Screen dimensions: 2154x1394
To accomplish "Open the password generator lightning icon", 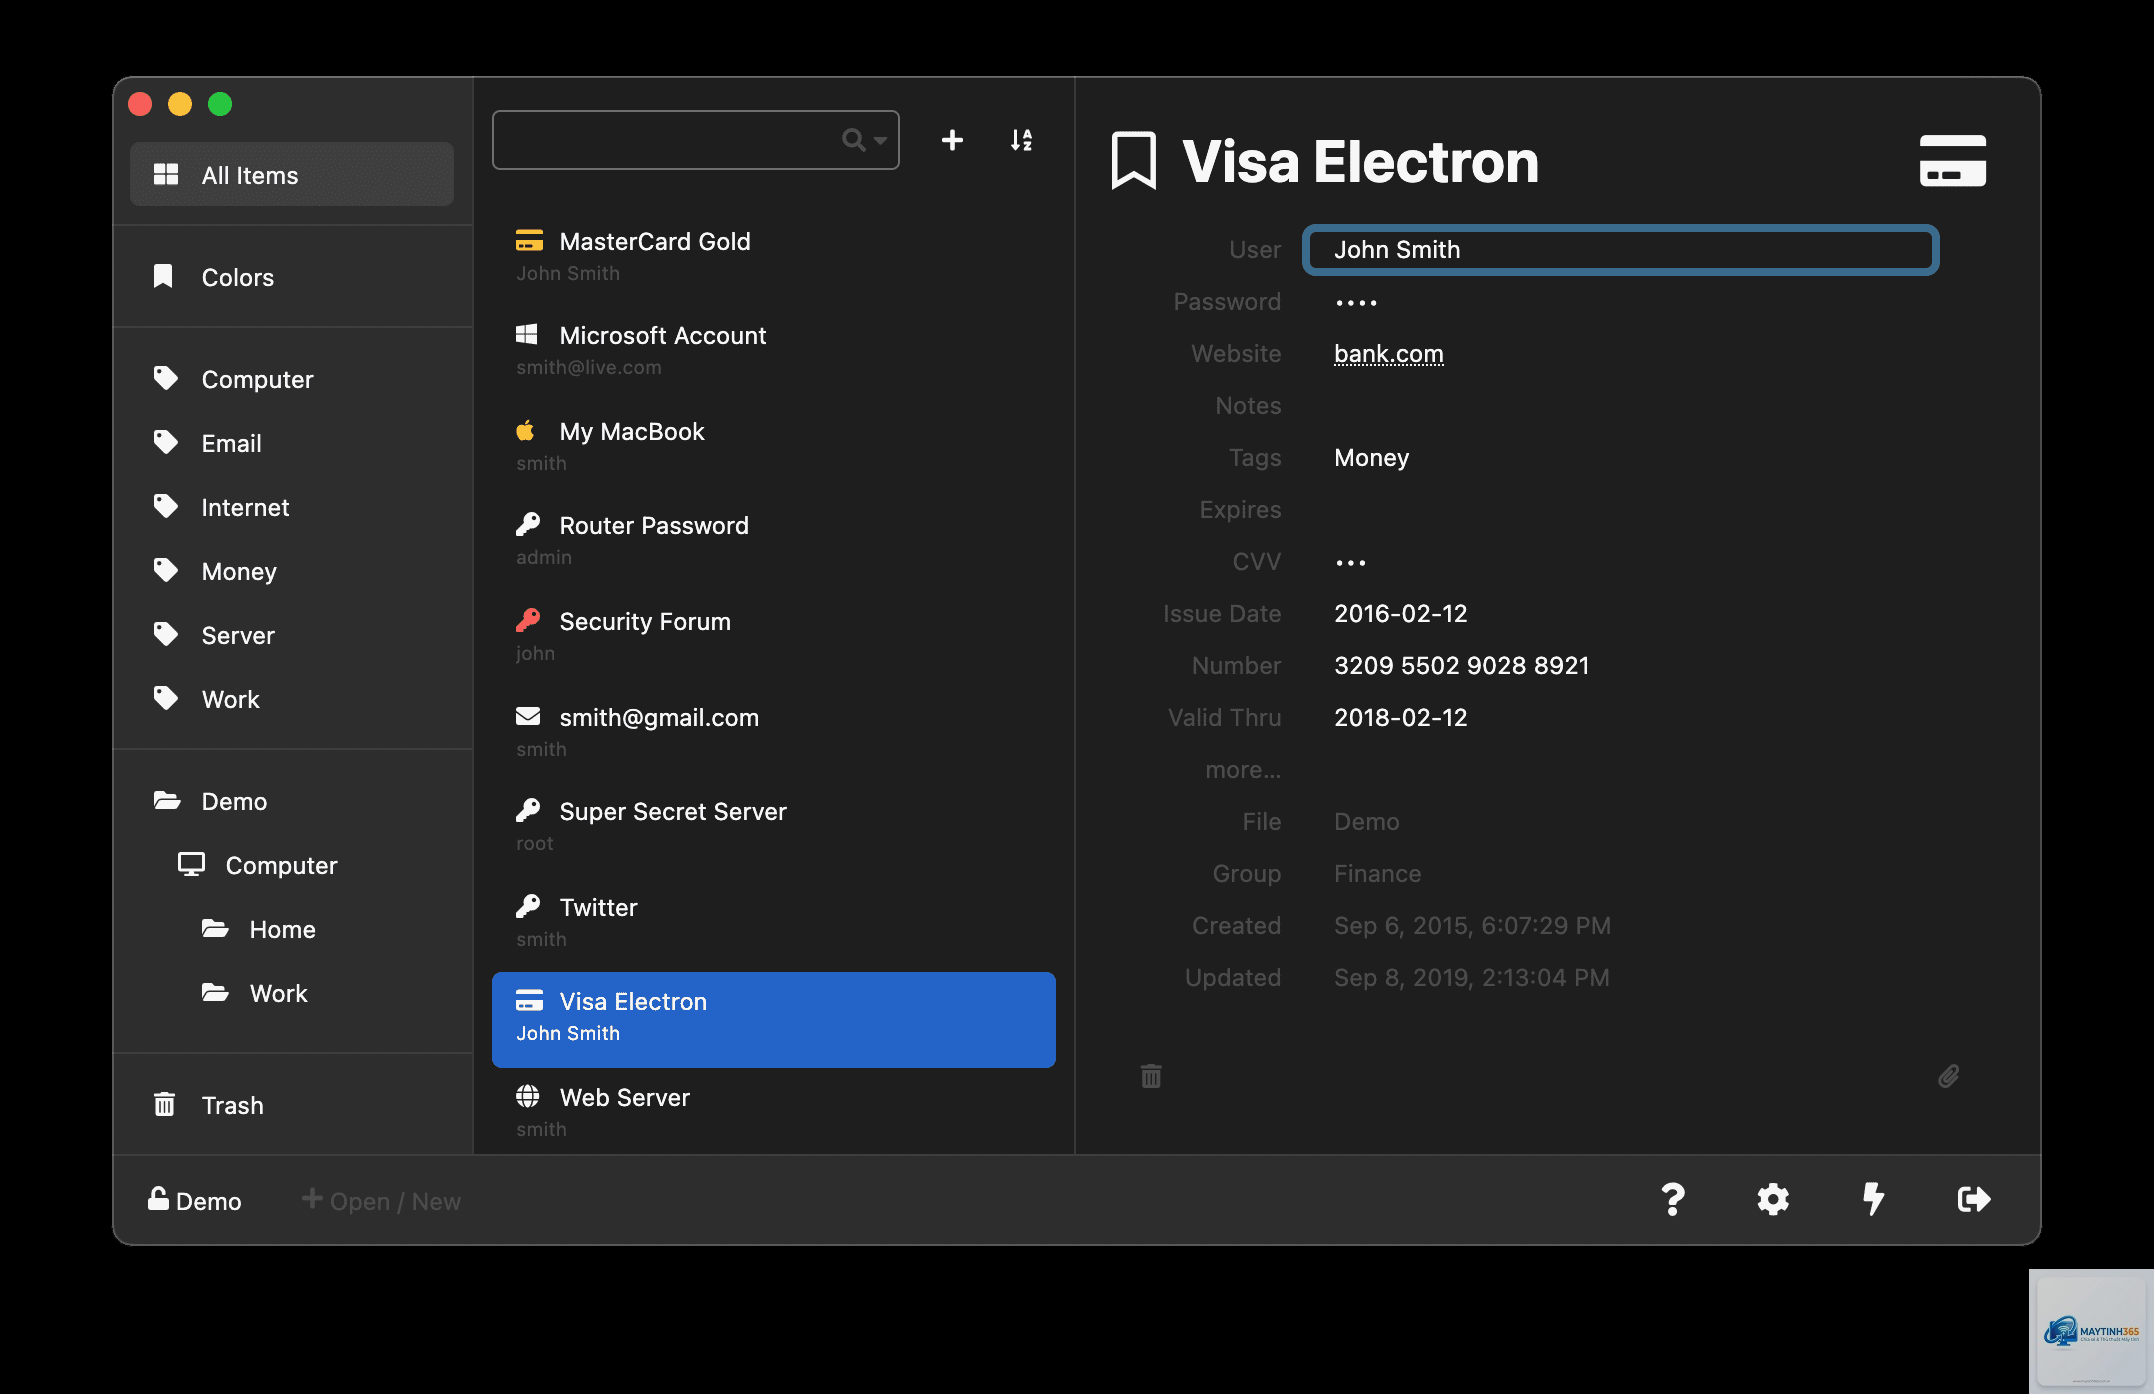I will pyautogui.click(x=1873, y=1199).
